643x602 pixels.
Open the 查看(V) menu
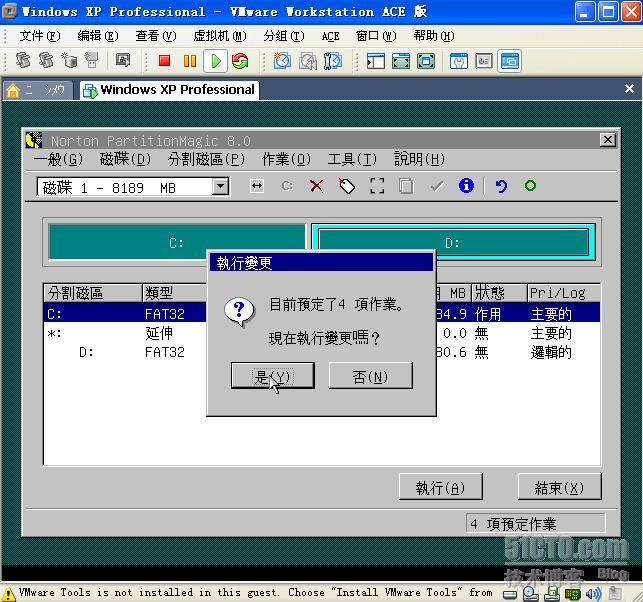(156, 36)
